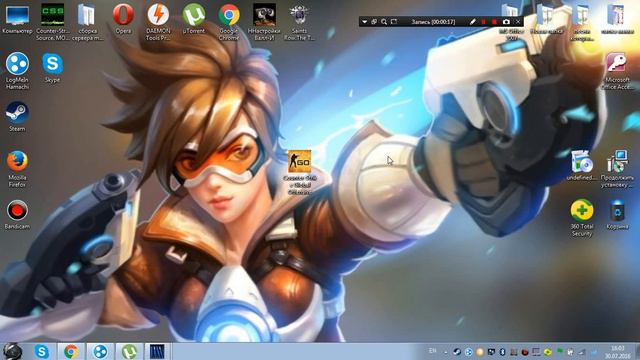The width and height of the screenshot is (640, 360).
Task: Click the rectangle area icon in recording bar
Action: coord(394,22)
